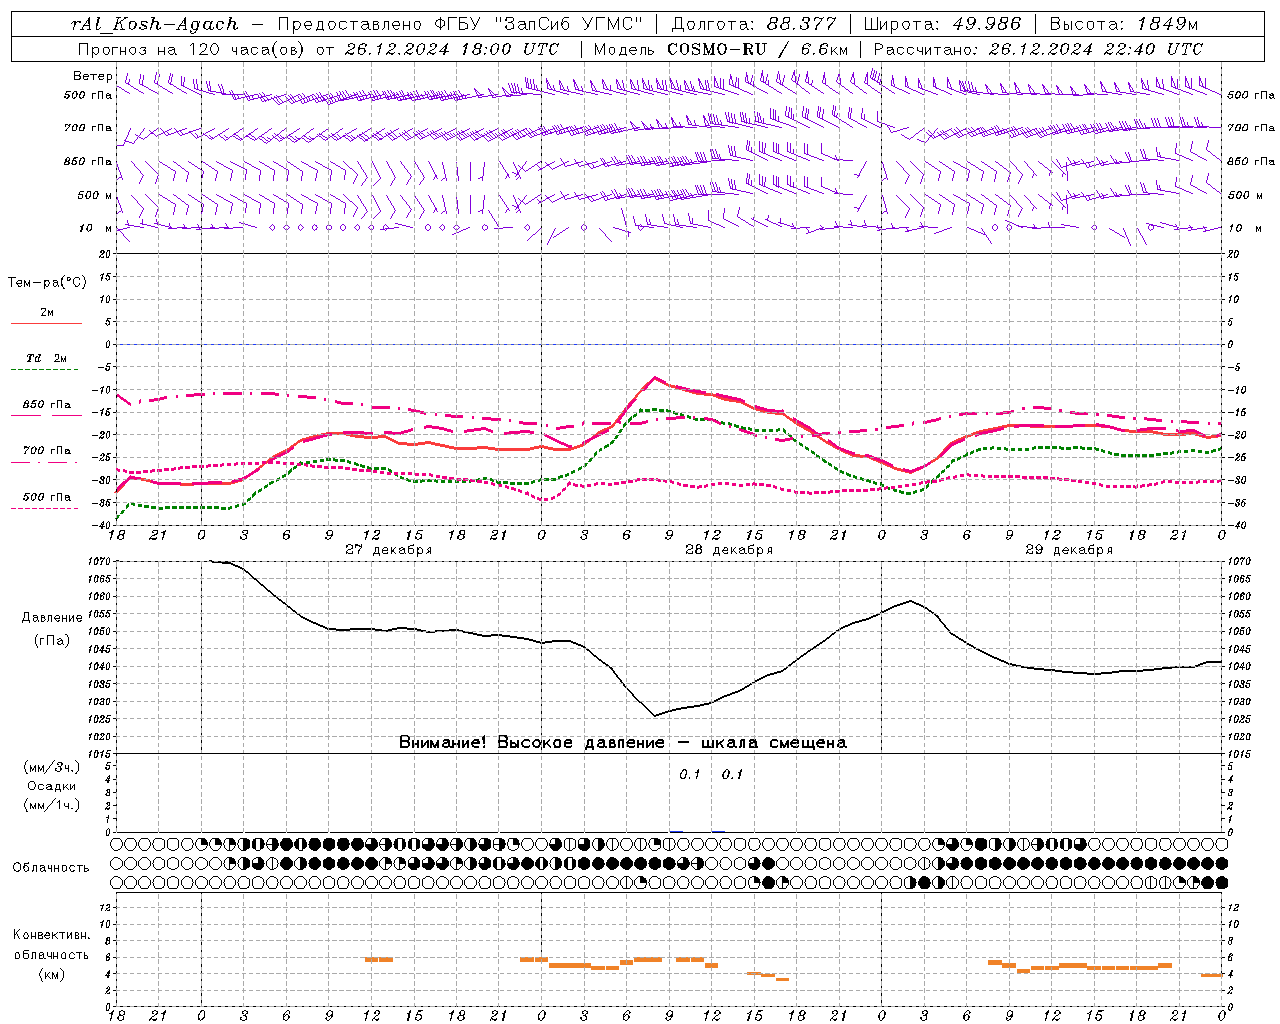Click the 700 гПа dash-dot legend line
1280x1024 pixels.
[46, 462]
